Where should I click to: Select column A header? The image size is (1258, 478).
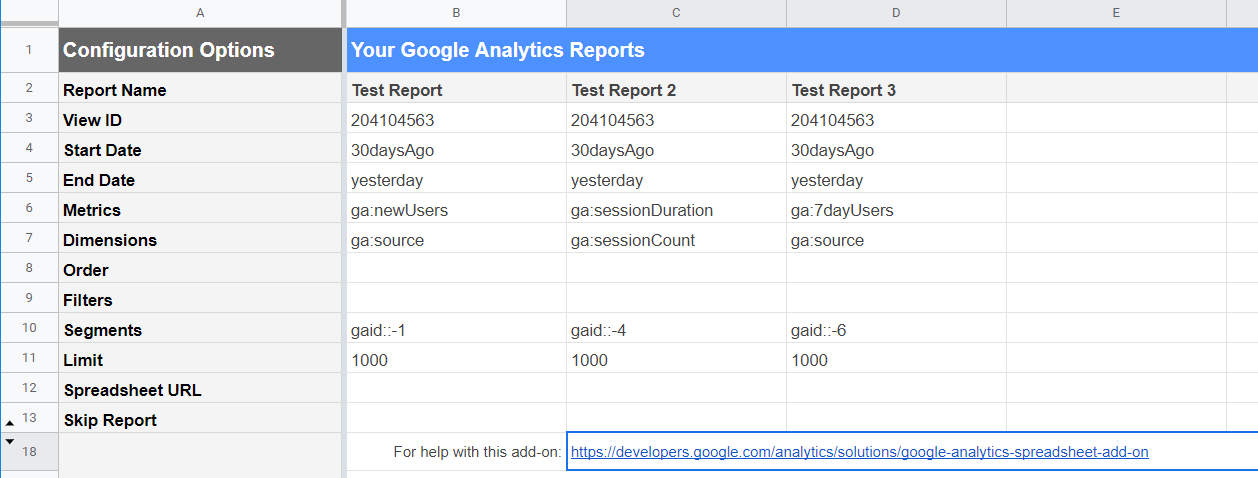tap(200, 13)
